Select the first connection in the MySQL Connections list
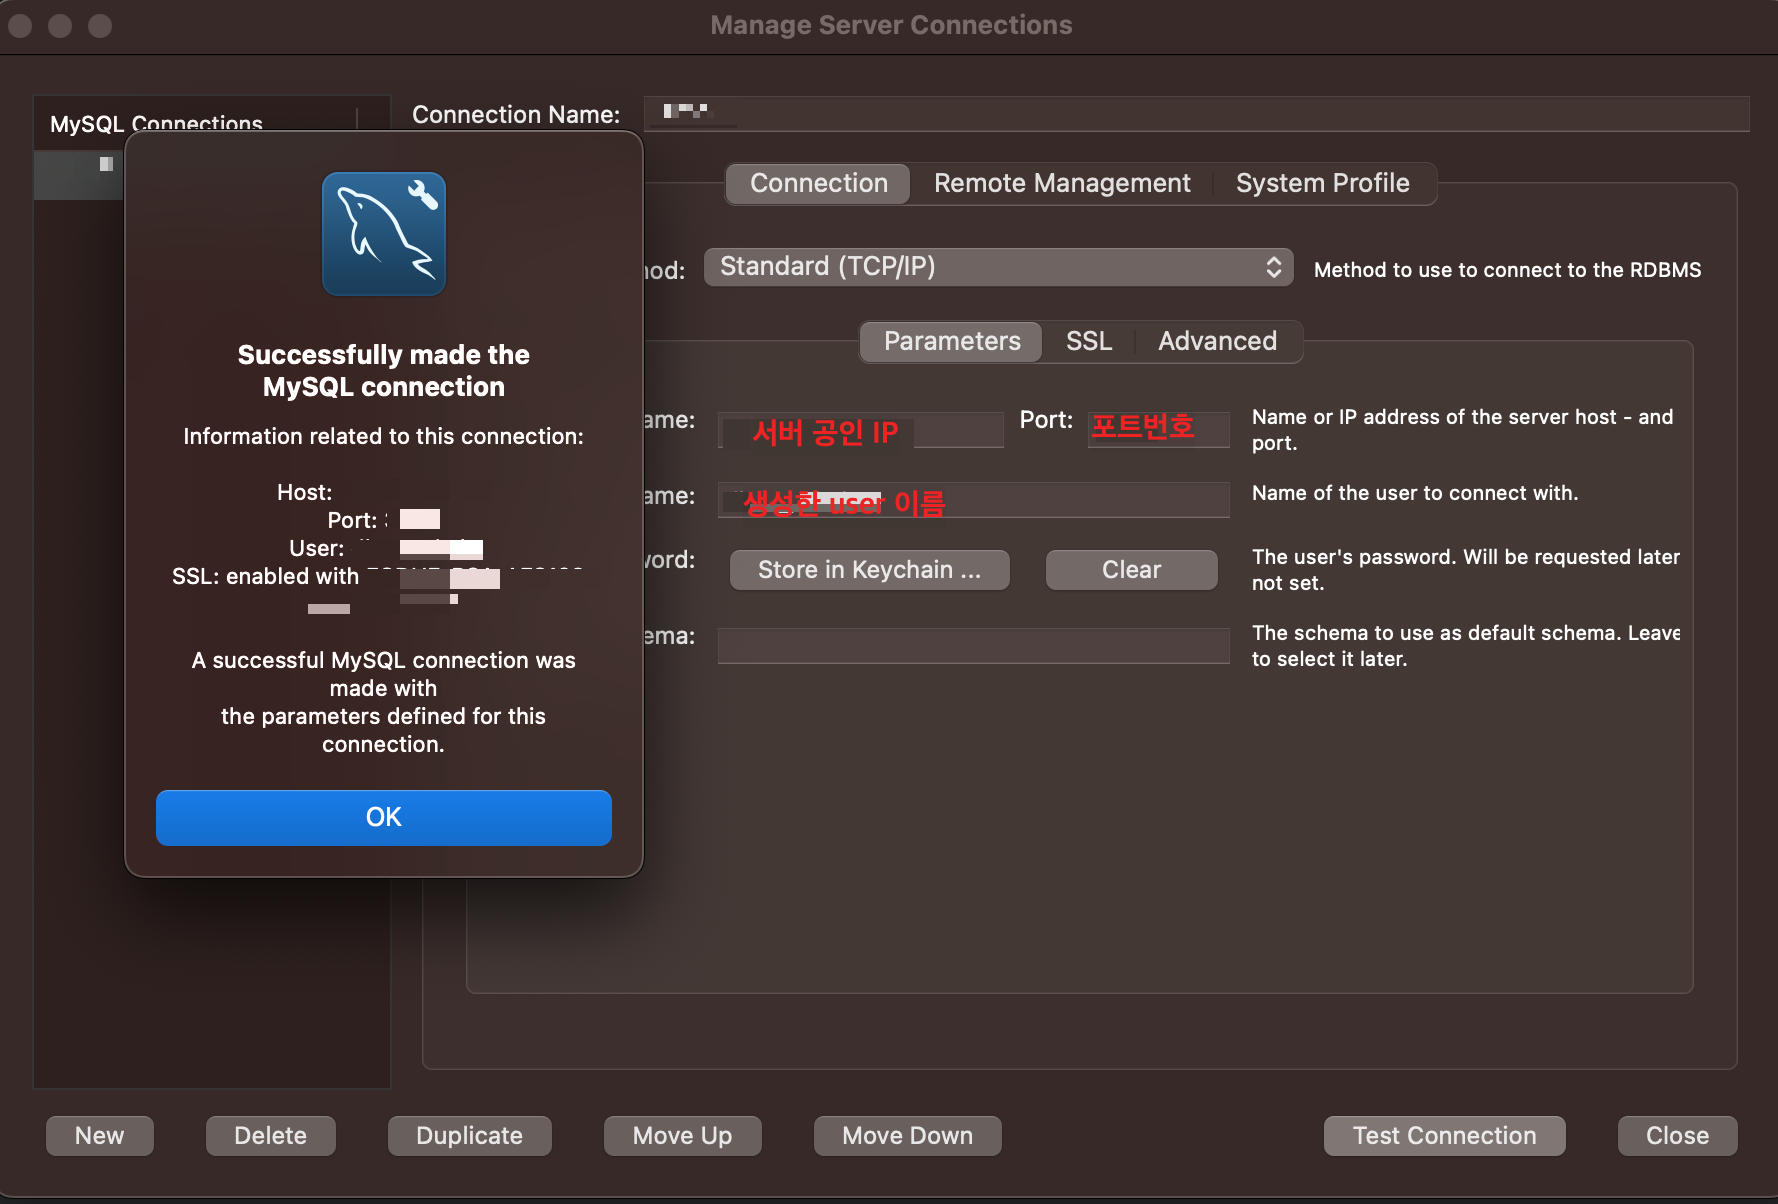Screen dimensions: 1778x1204 click(x=79, y=175)
